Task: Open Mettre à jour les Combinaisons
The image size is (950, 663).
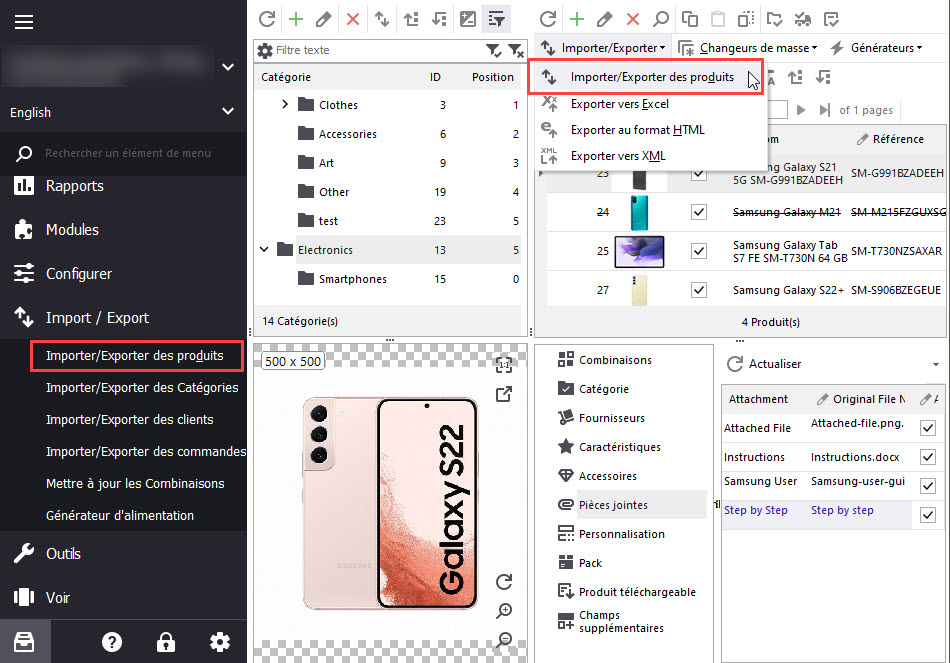Action: click(135, 484)
